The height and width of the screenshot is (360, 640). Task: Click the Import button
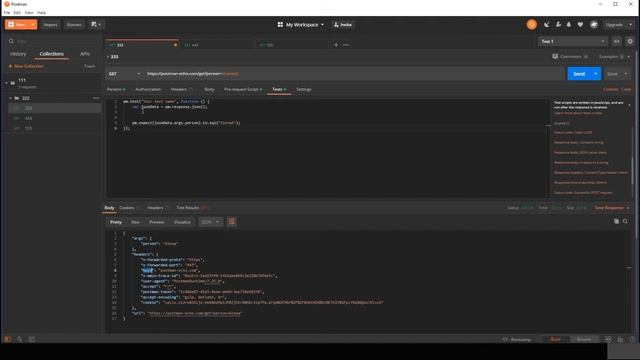click(51, 24)
